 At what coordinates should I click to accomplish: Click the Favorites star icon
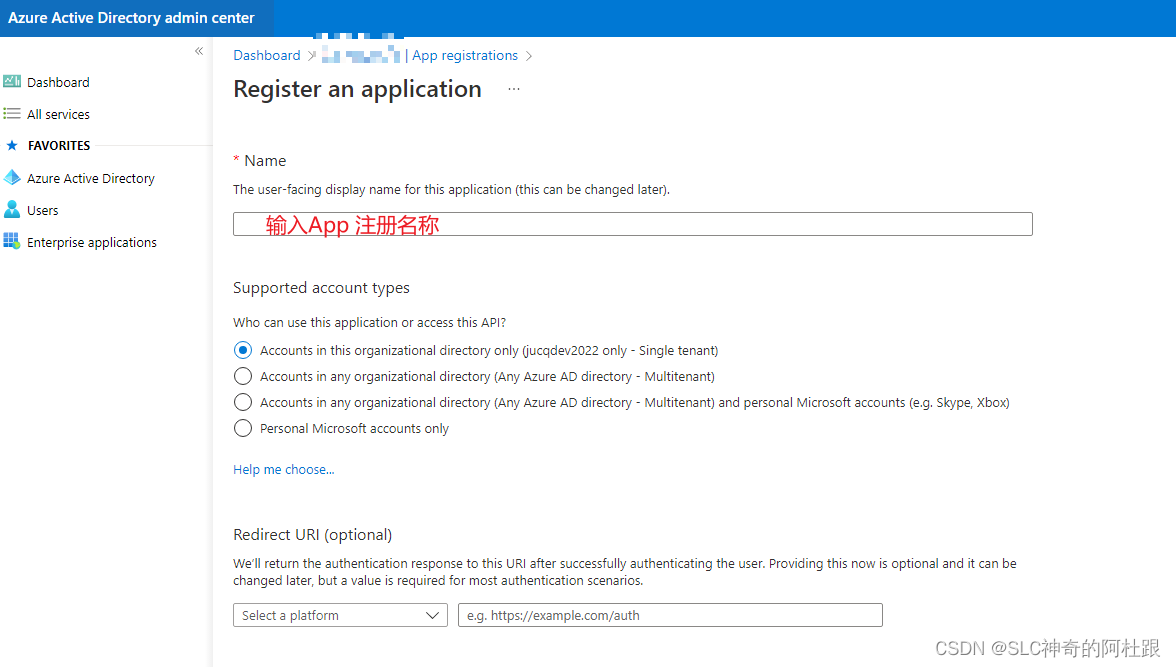(12, 145)
